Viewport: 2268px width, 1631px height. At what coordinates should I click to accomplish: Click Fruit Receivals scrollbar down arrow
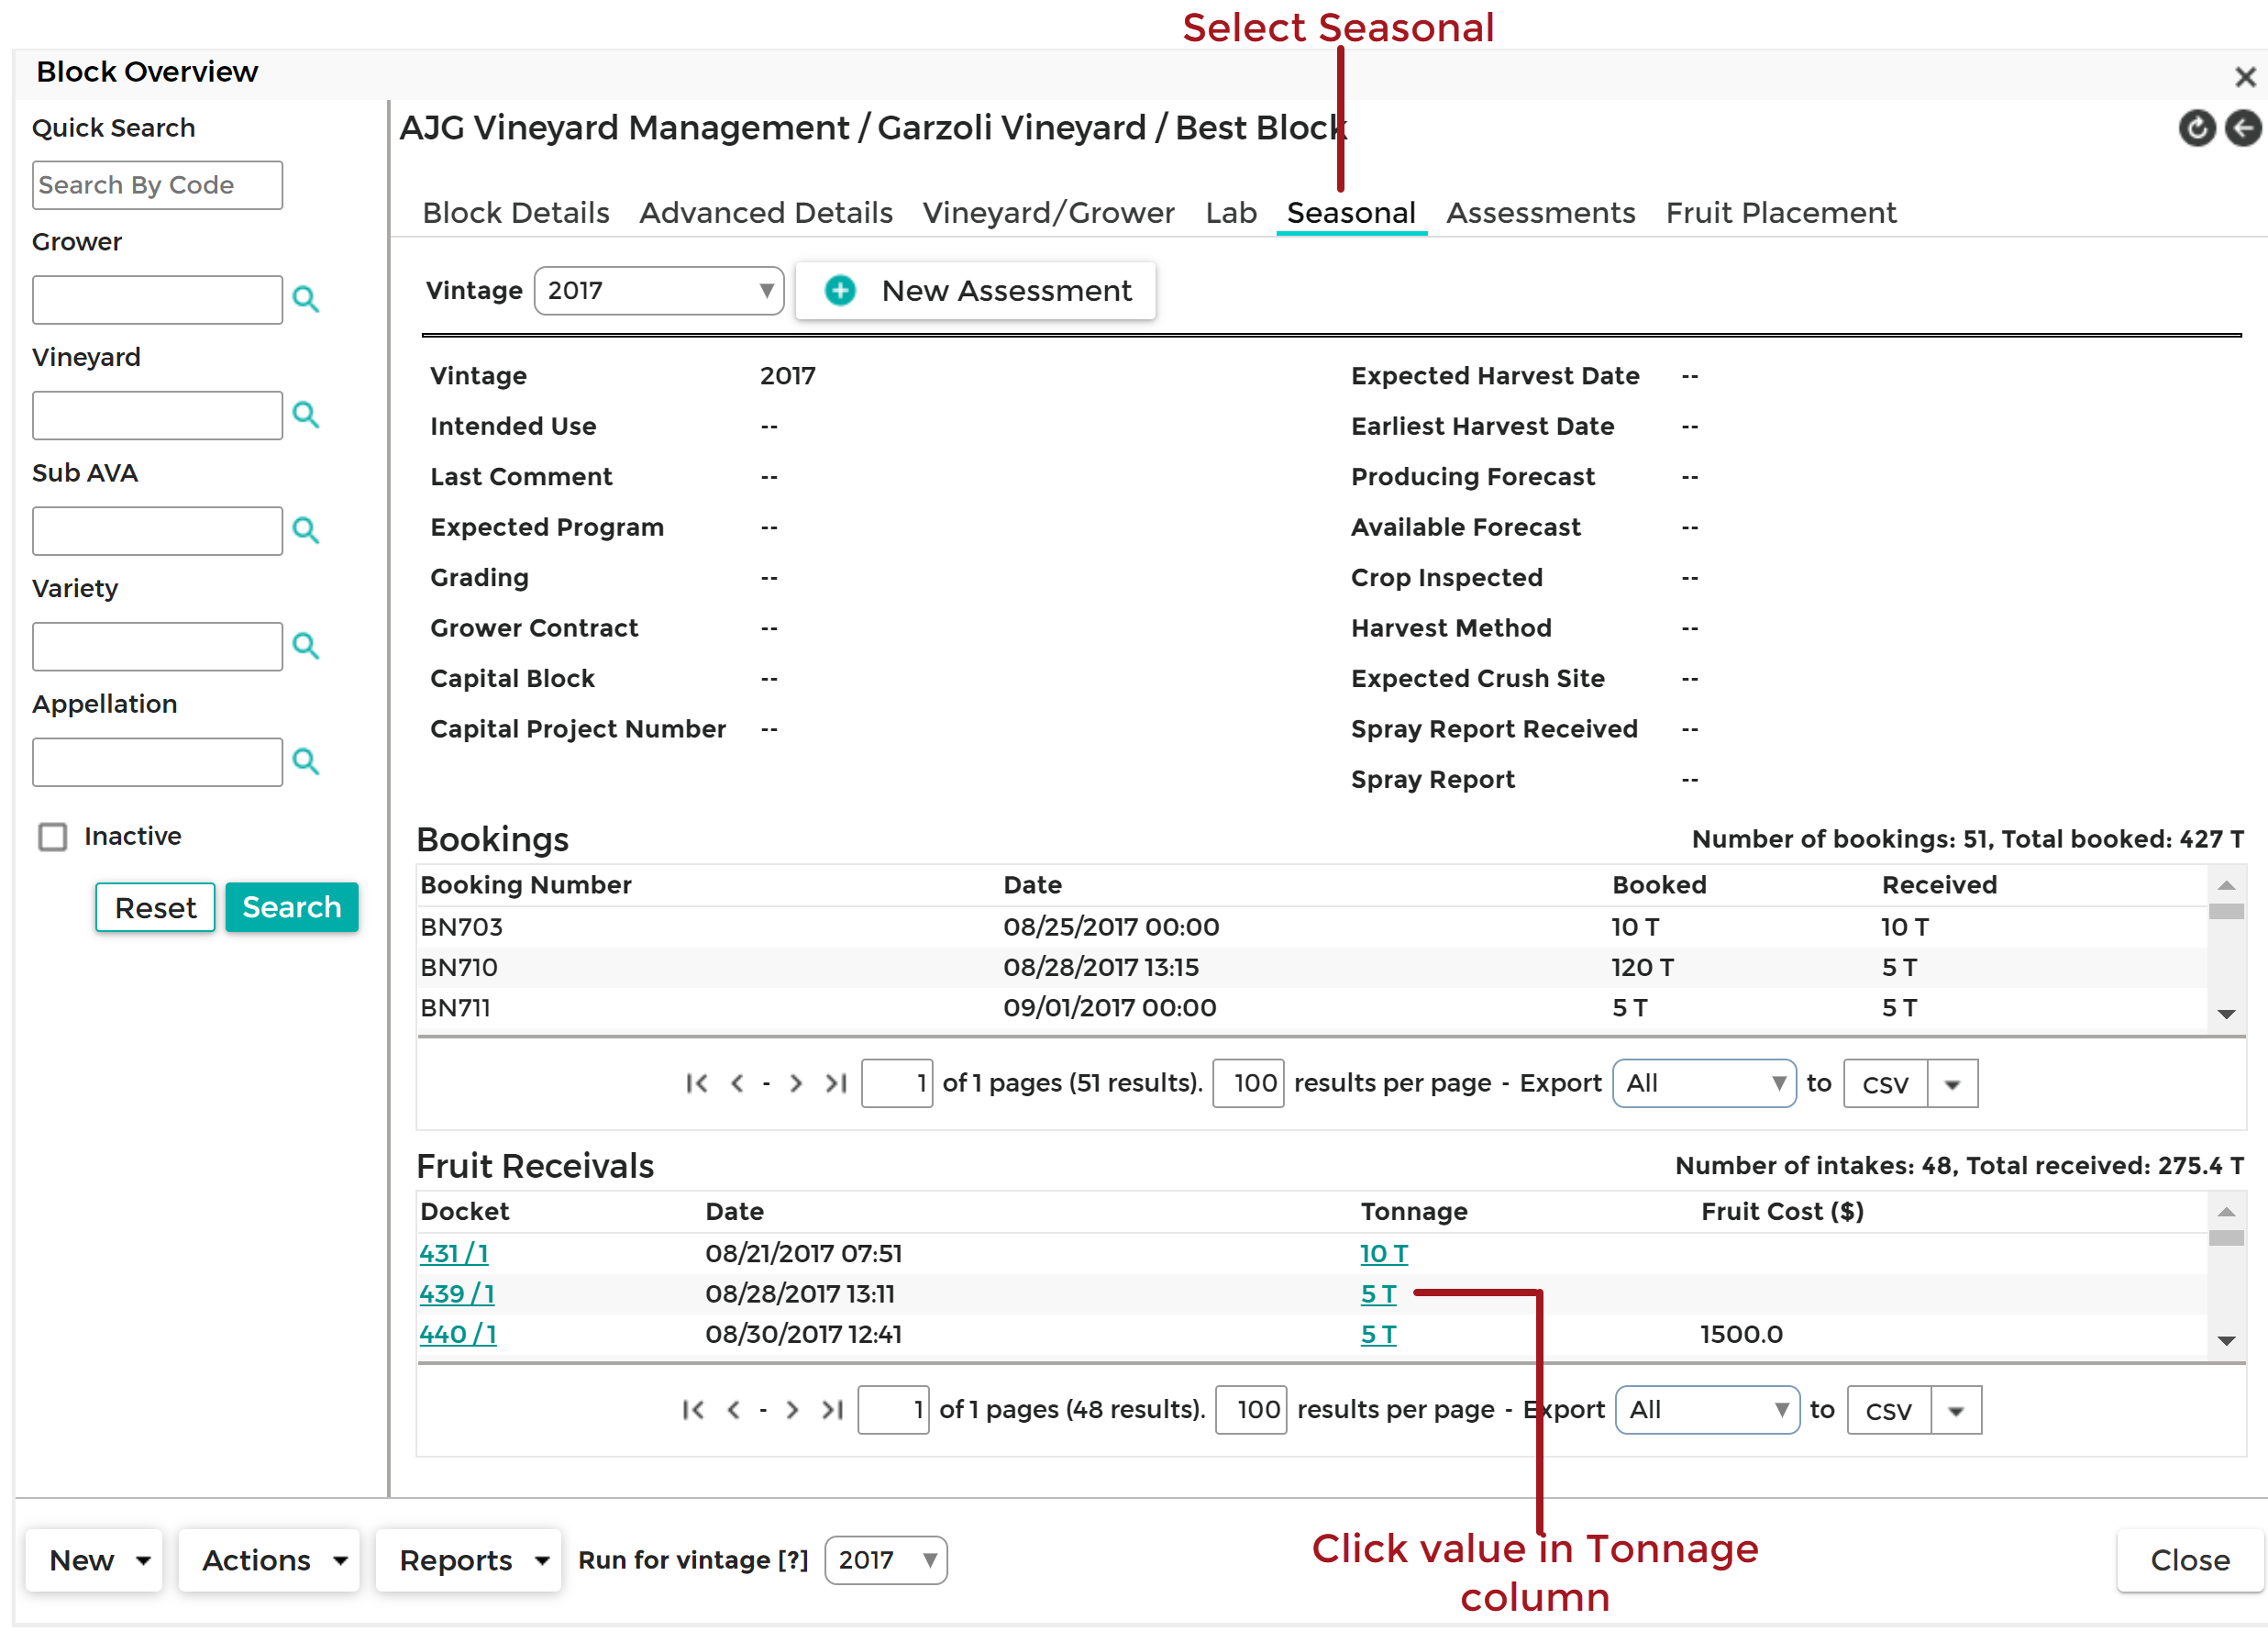pyautogui.click(x=2226, y=1341)
